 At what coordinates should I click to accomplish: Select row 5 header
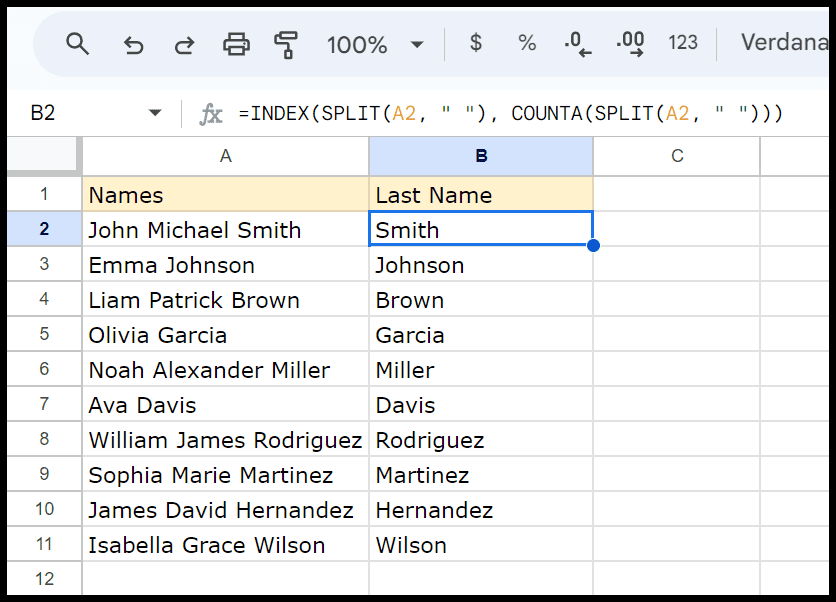(x=44, y=334)
